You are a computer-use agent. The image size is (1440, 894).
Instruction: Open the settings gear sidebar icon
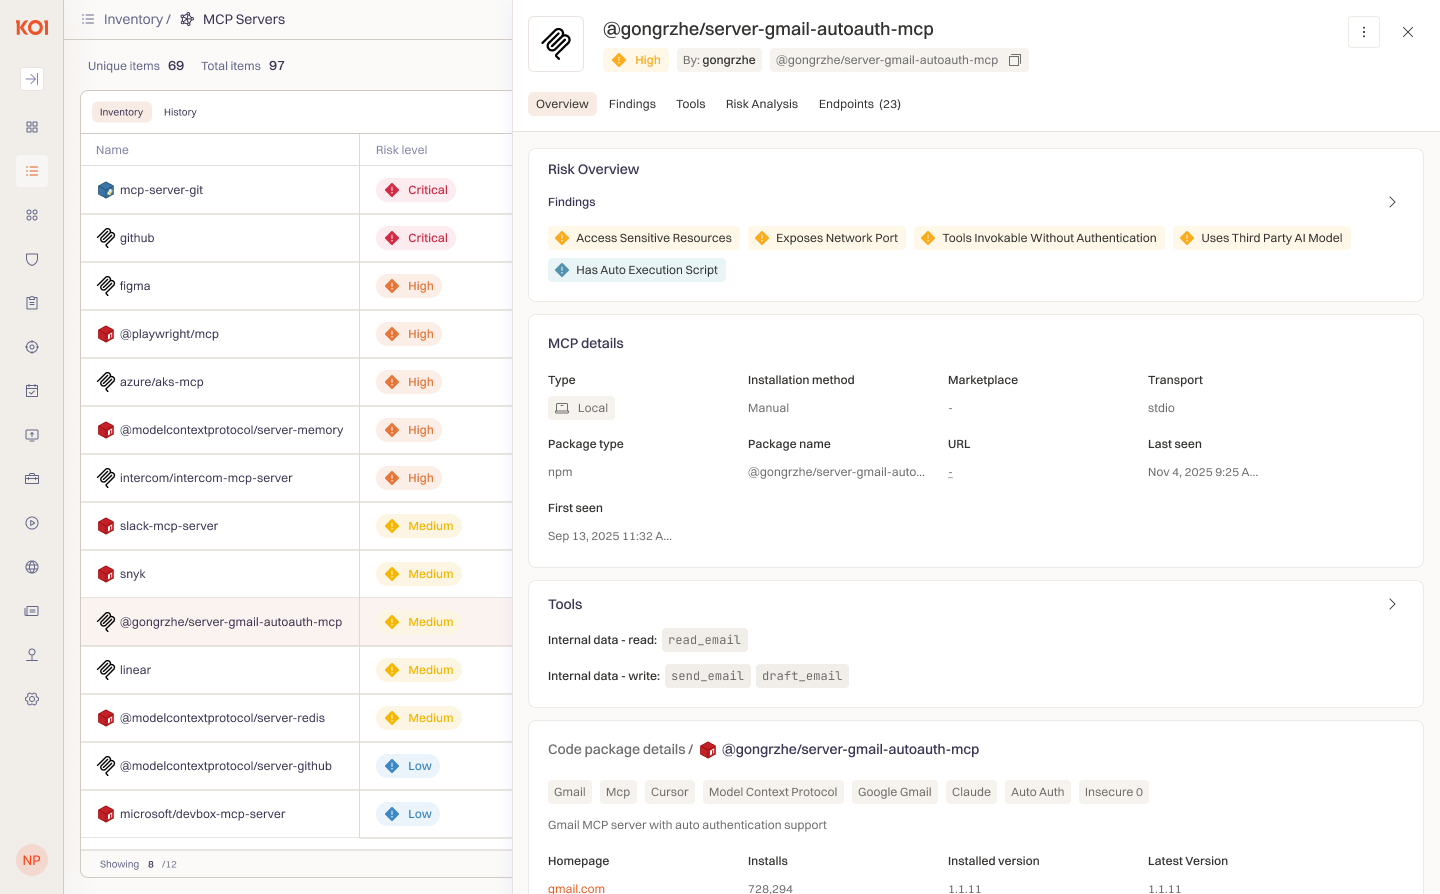tap(32, 699)
